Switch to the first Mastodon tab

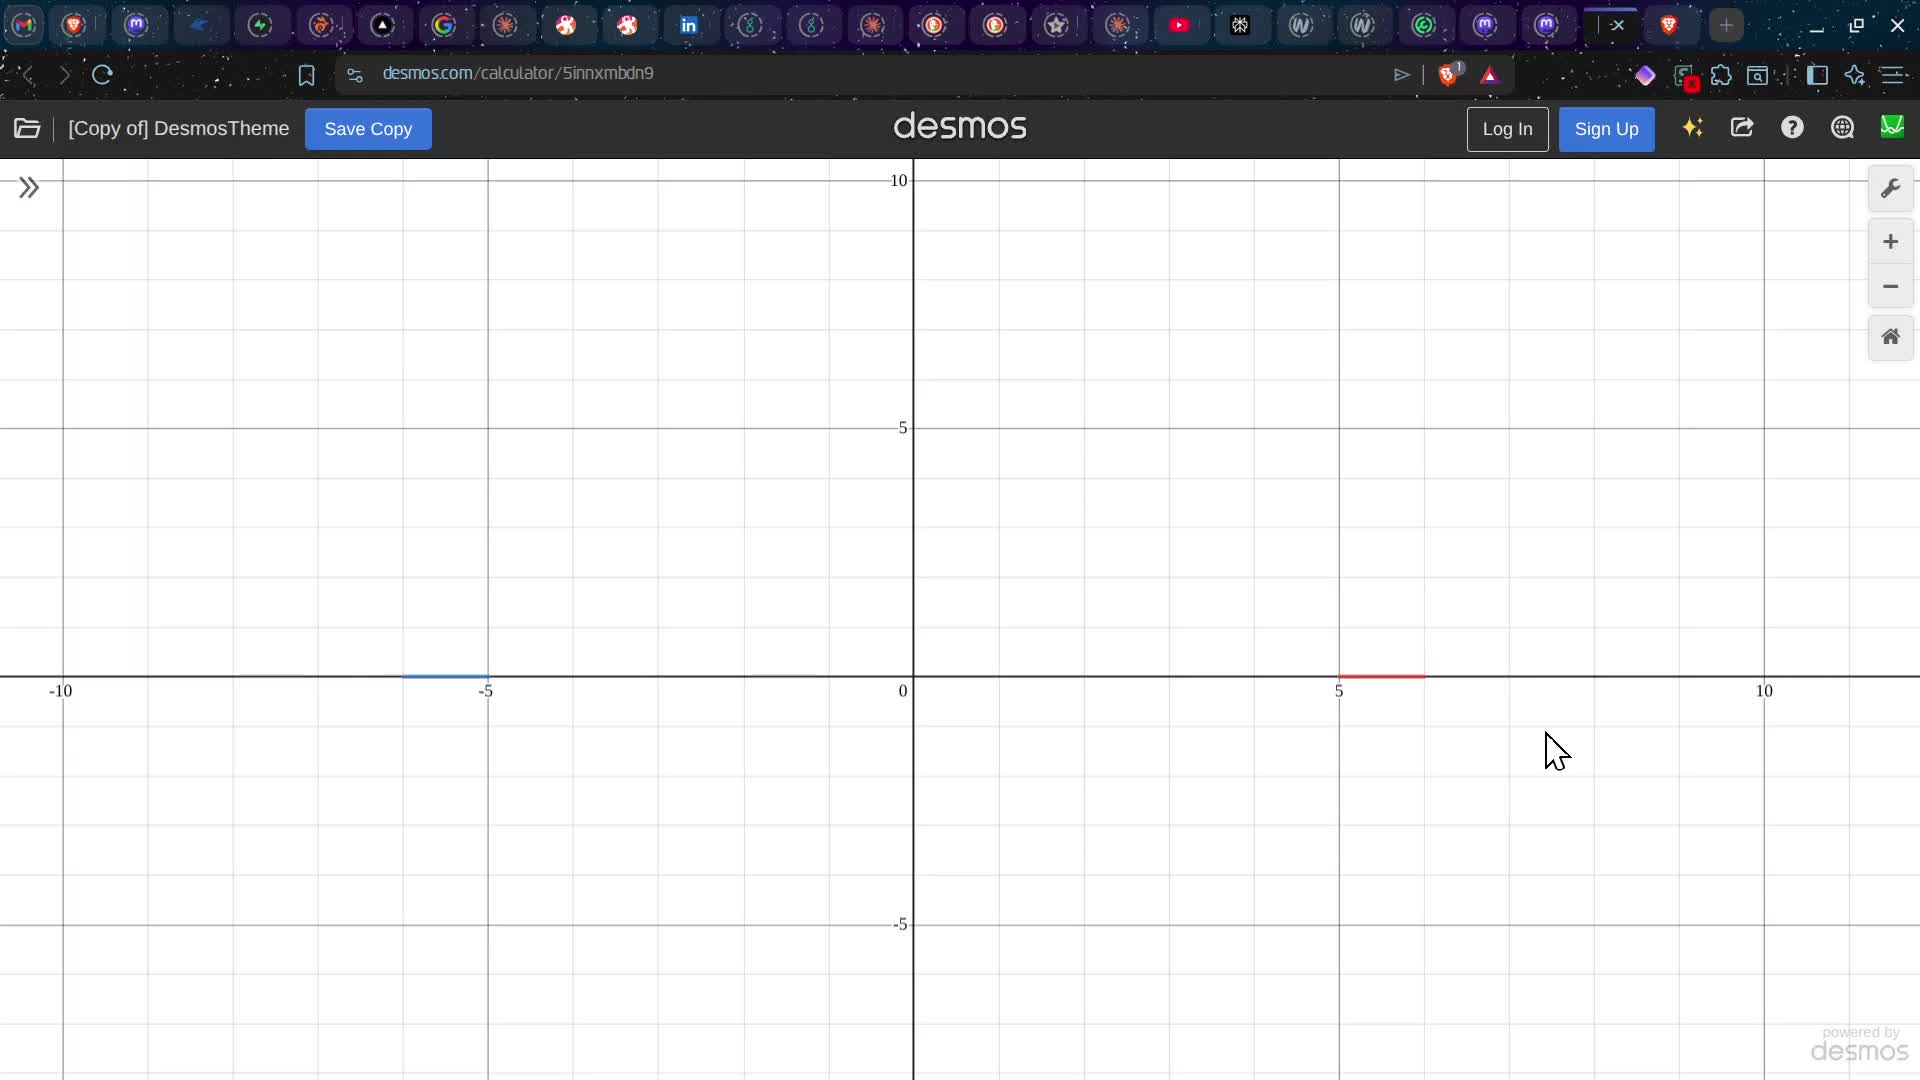(137, 25)
